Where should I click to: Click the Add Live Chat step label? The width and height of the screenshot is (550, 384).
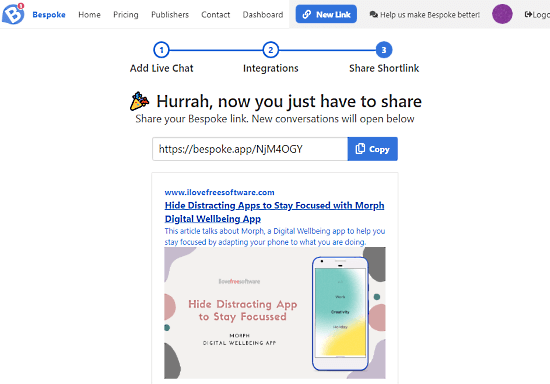tap(161, 68)
